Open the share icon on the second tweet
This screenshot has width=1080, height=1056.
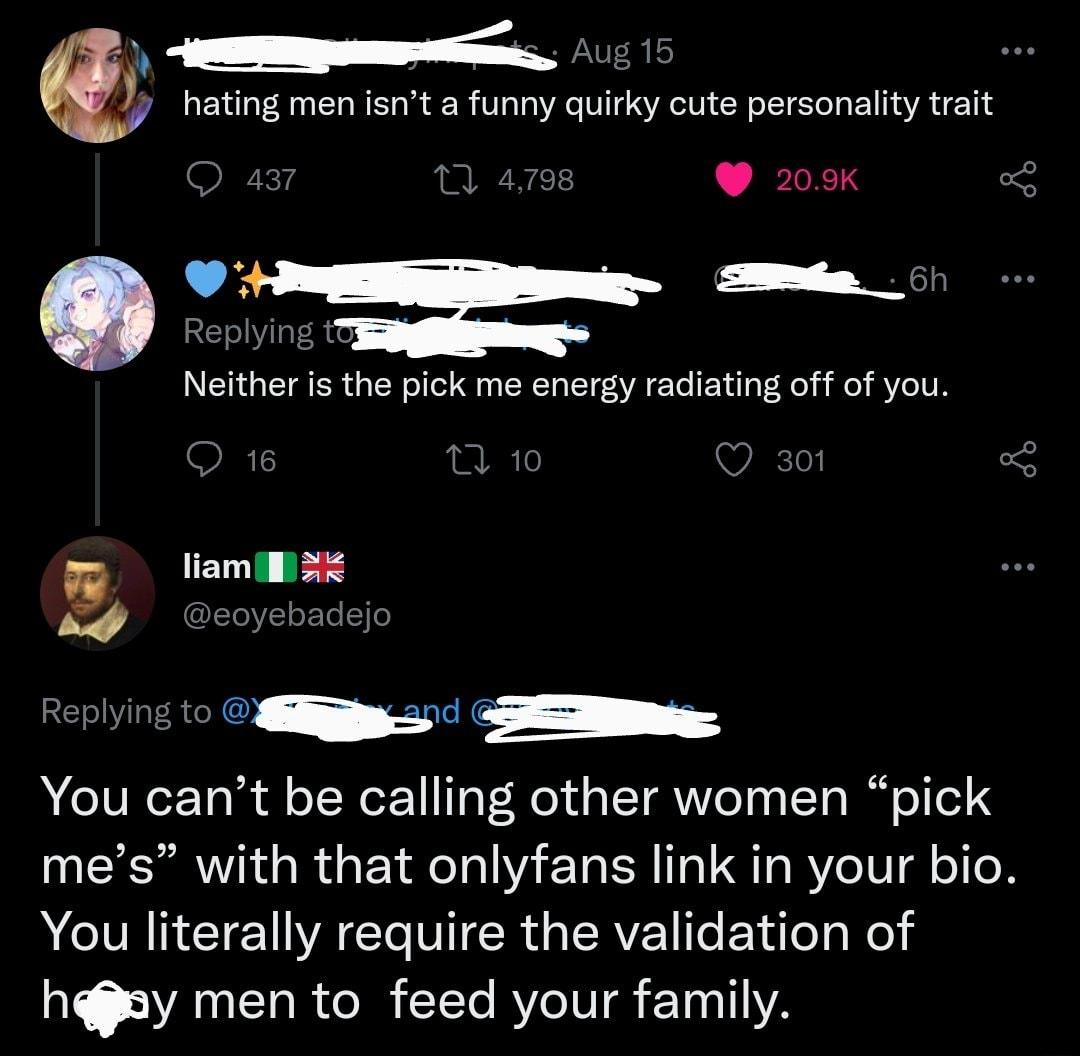pyautogui.click(x=1019, y=459)
